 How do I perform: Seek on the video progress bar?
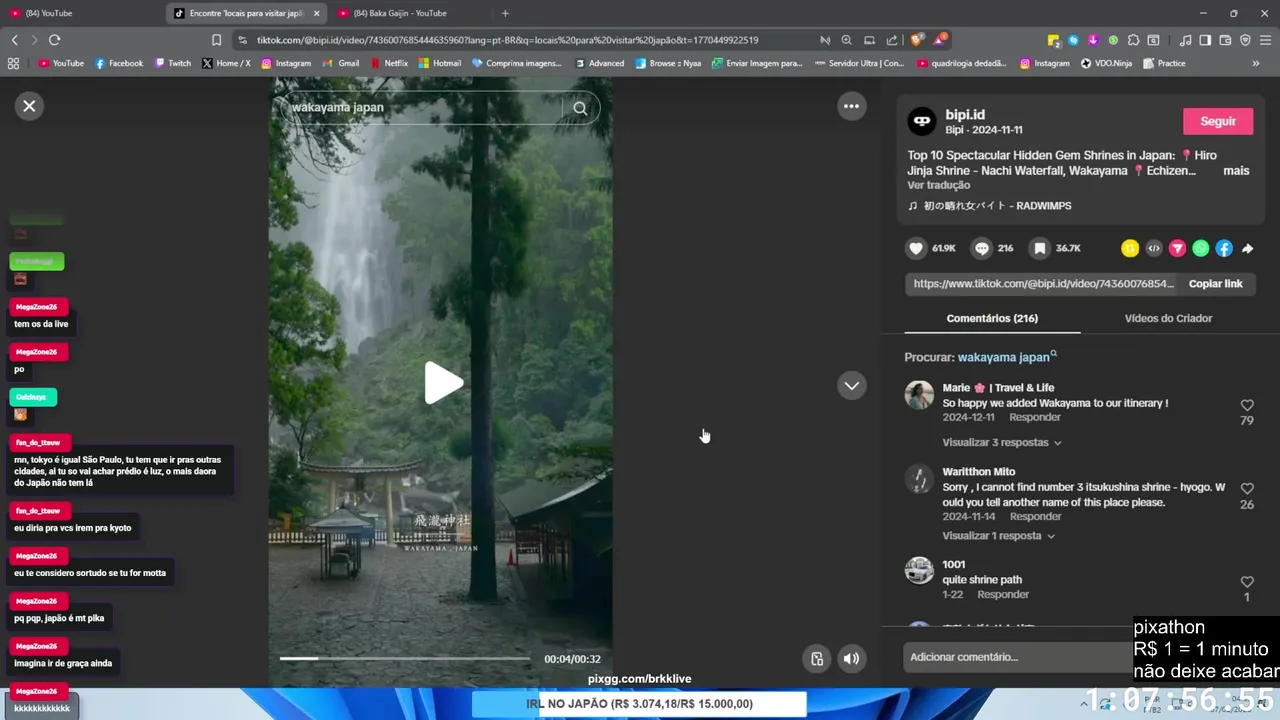(x=405, y=658)
